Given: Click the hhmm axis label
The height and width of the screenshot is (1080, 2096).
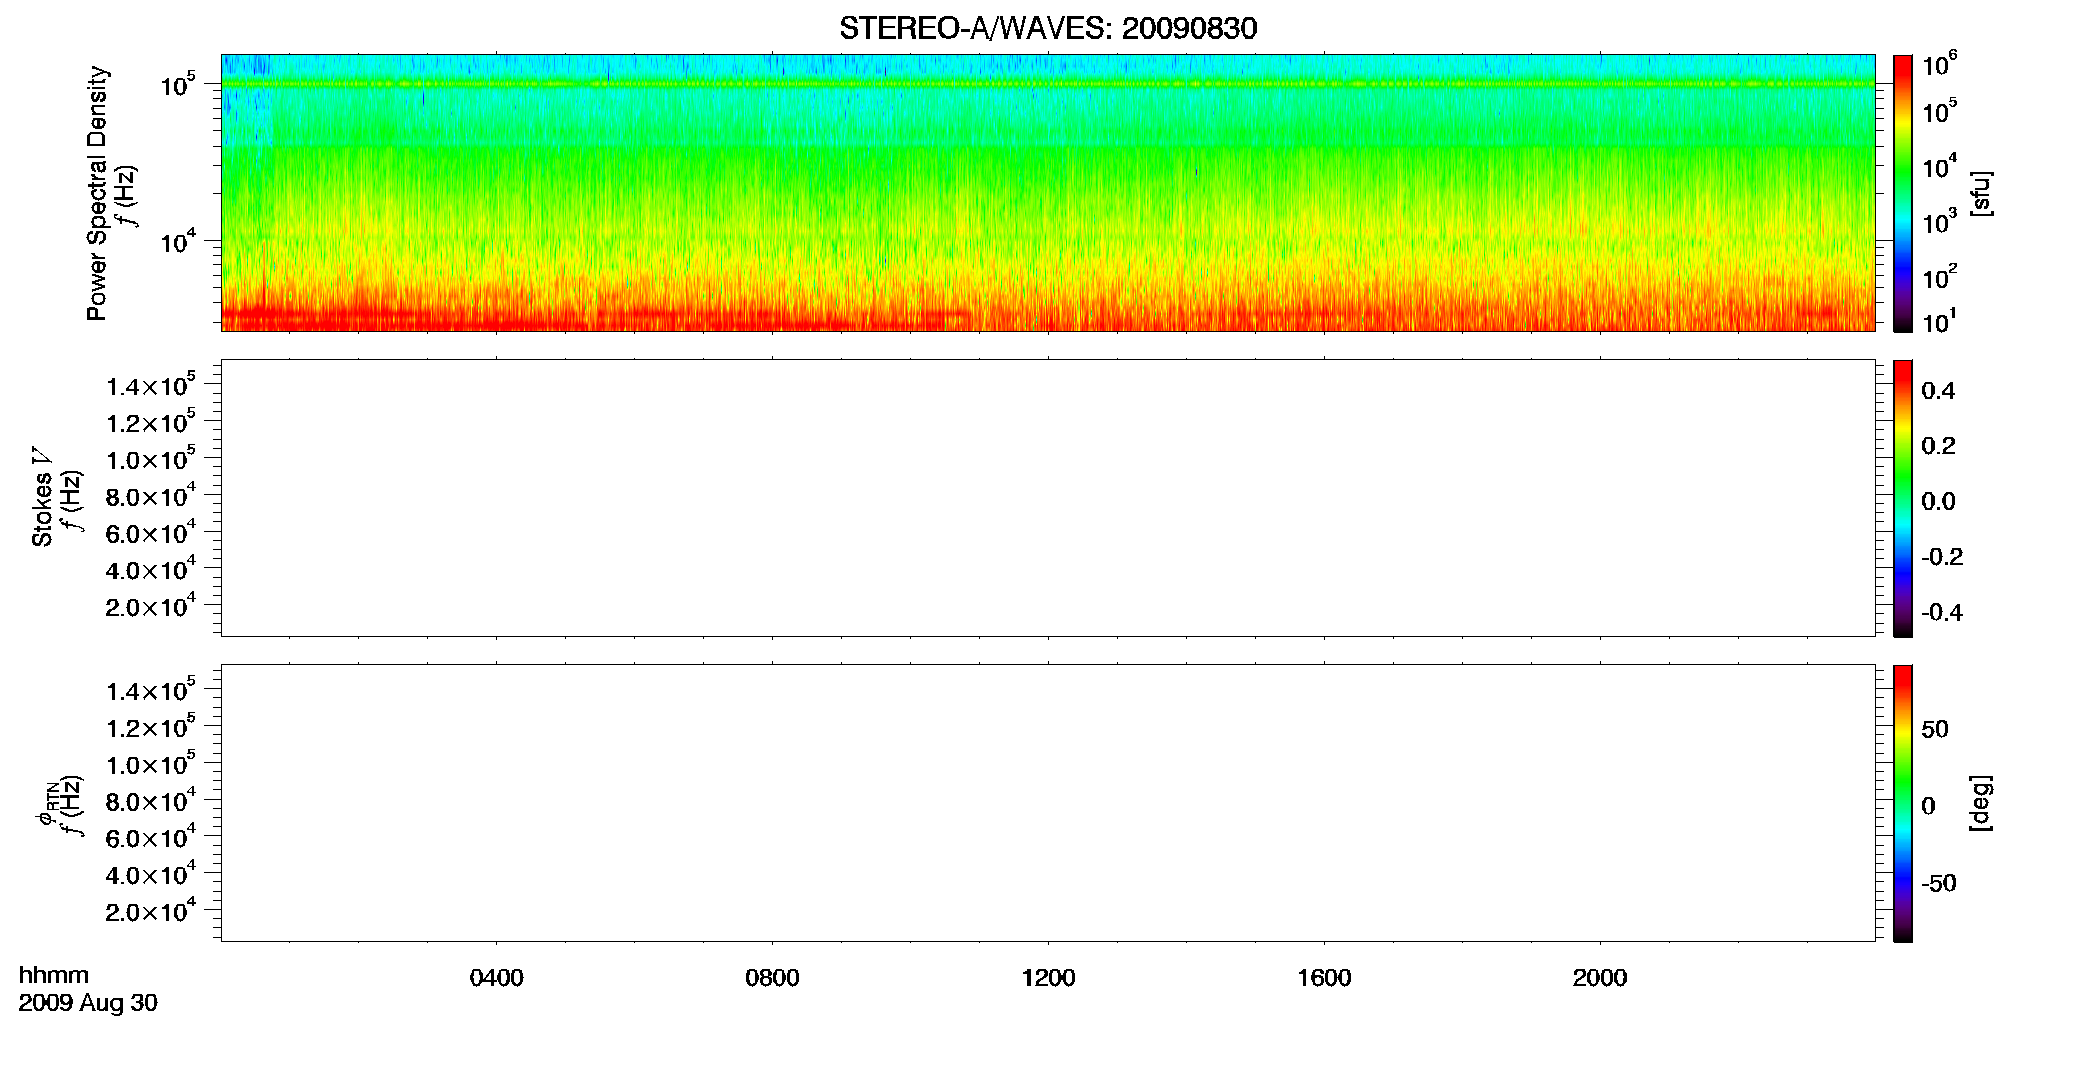Looking at the screenshot, I should point(54,976).
